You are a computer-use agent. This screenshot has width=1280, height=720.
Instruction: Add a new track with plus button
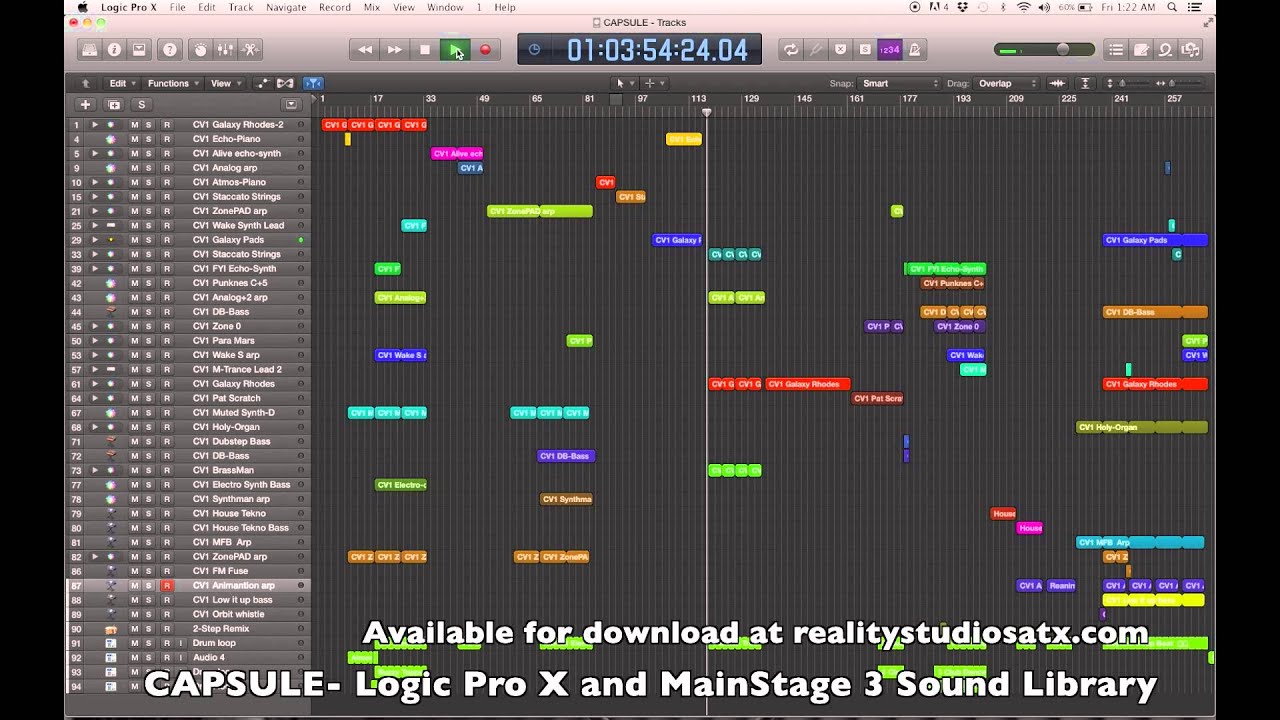coord(85,104)
